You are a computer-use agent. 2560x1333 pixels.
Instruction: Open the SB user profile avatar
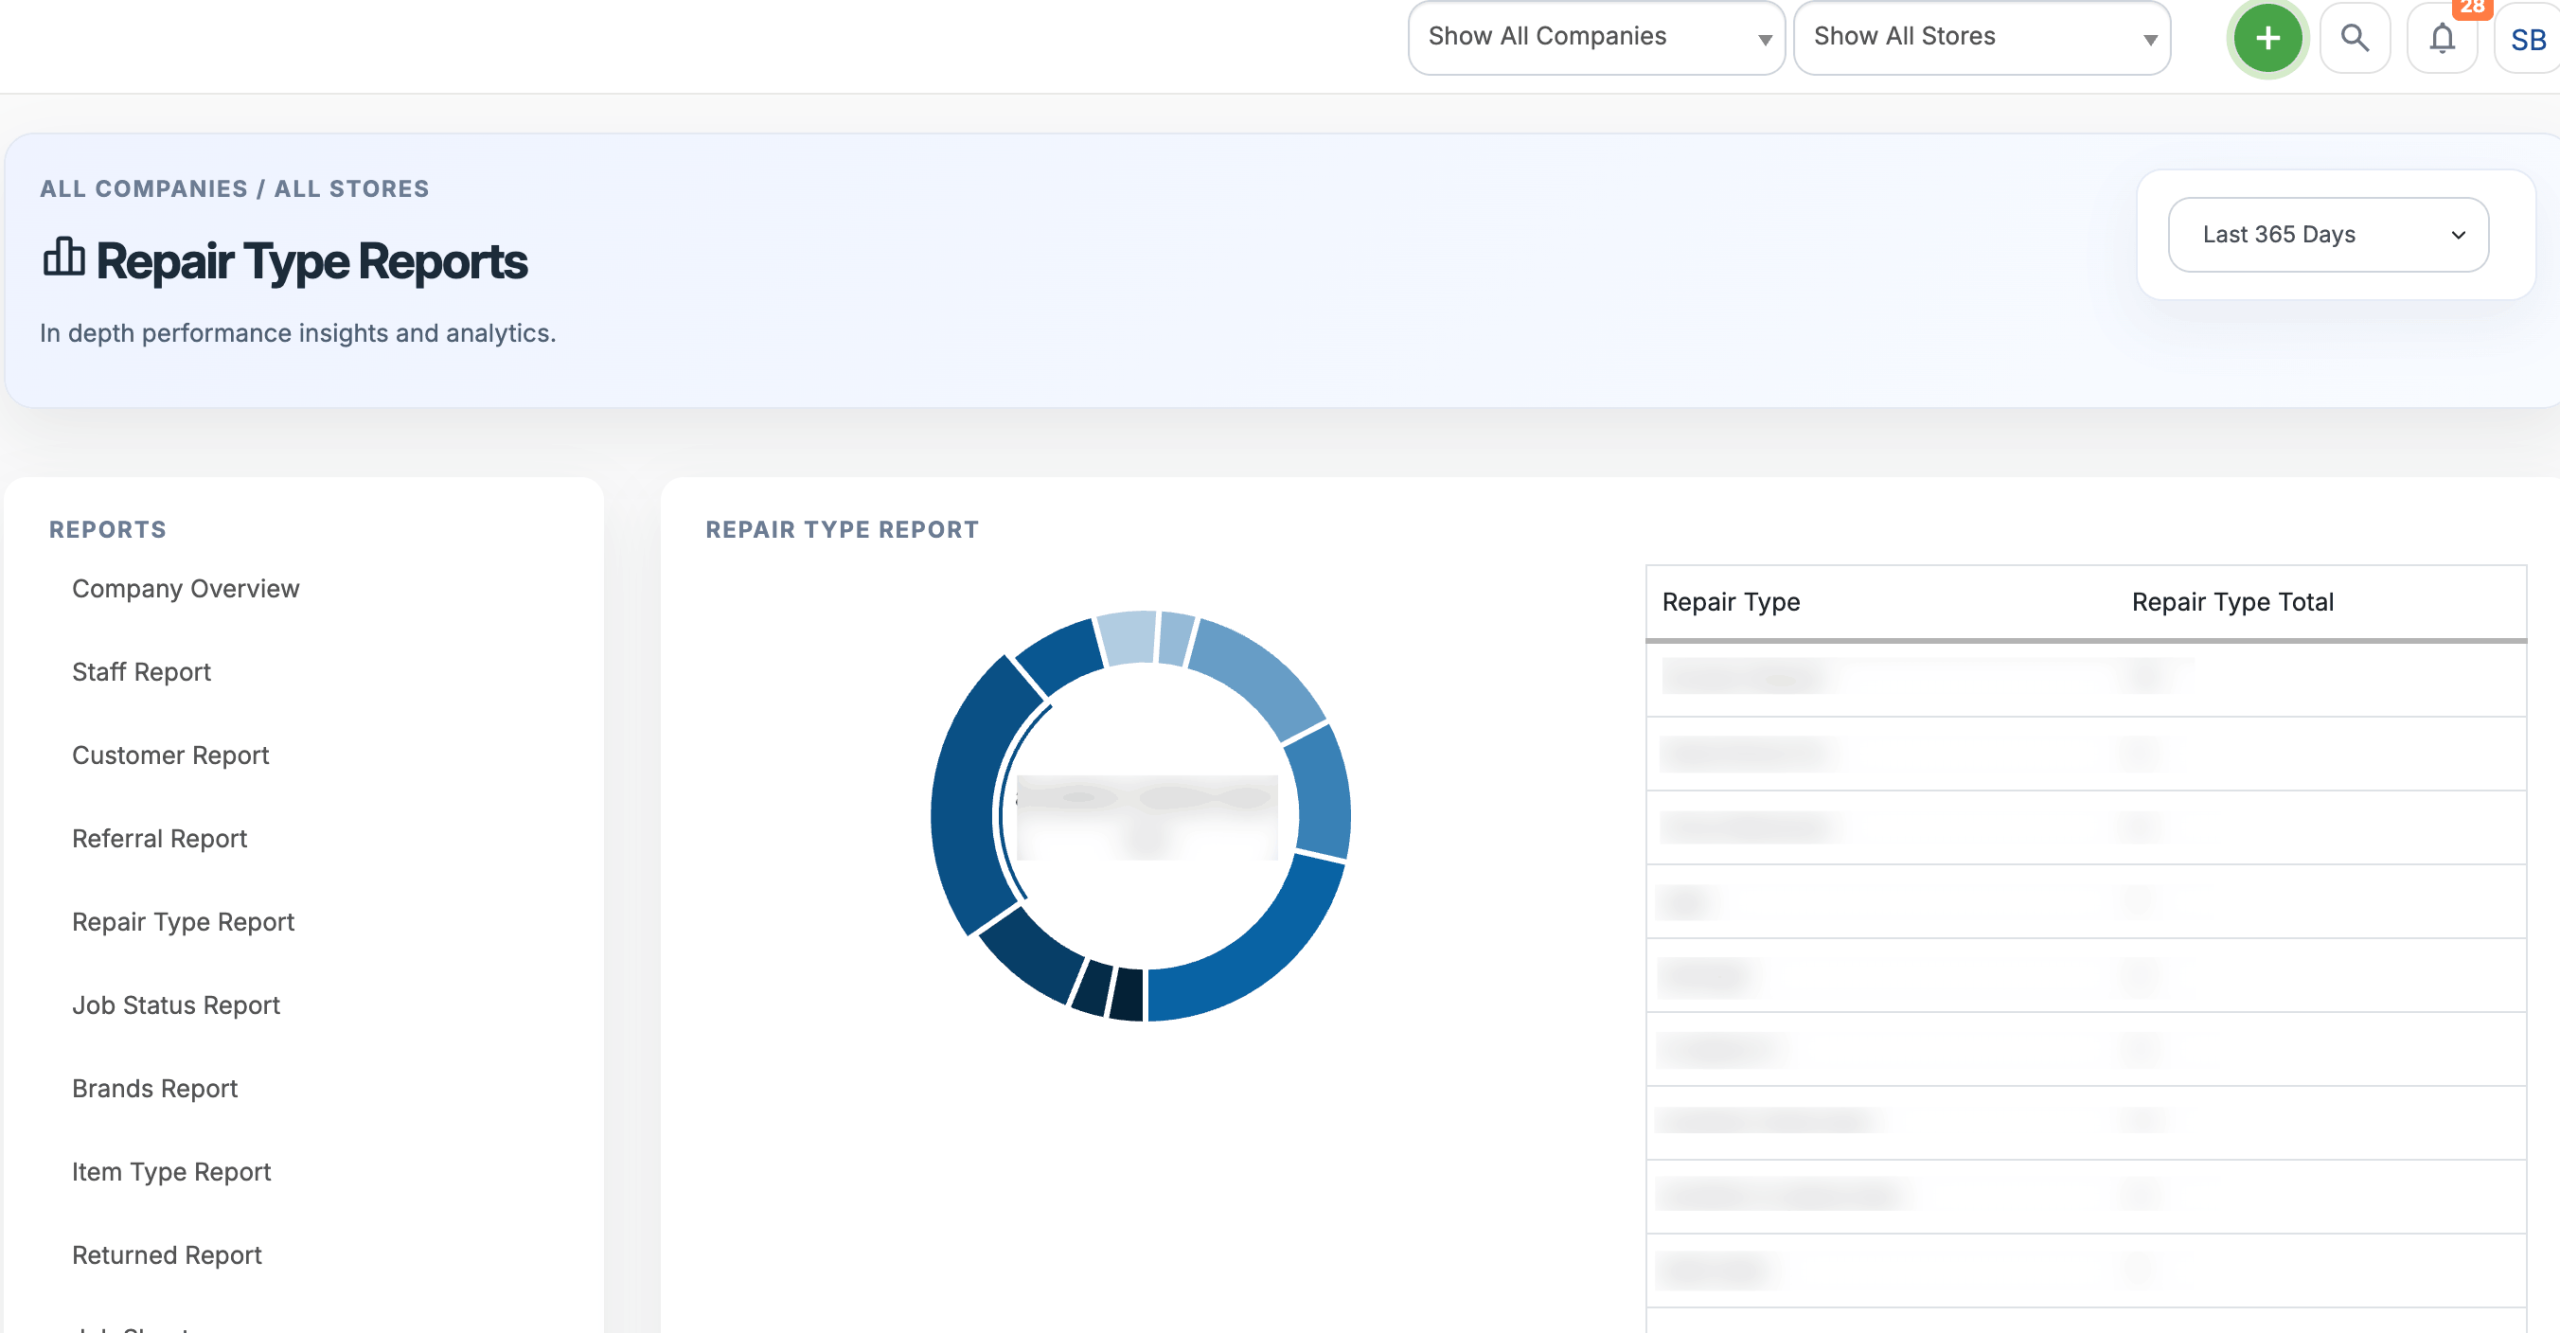tap(2527, 40)
